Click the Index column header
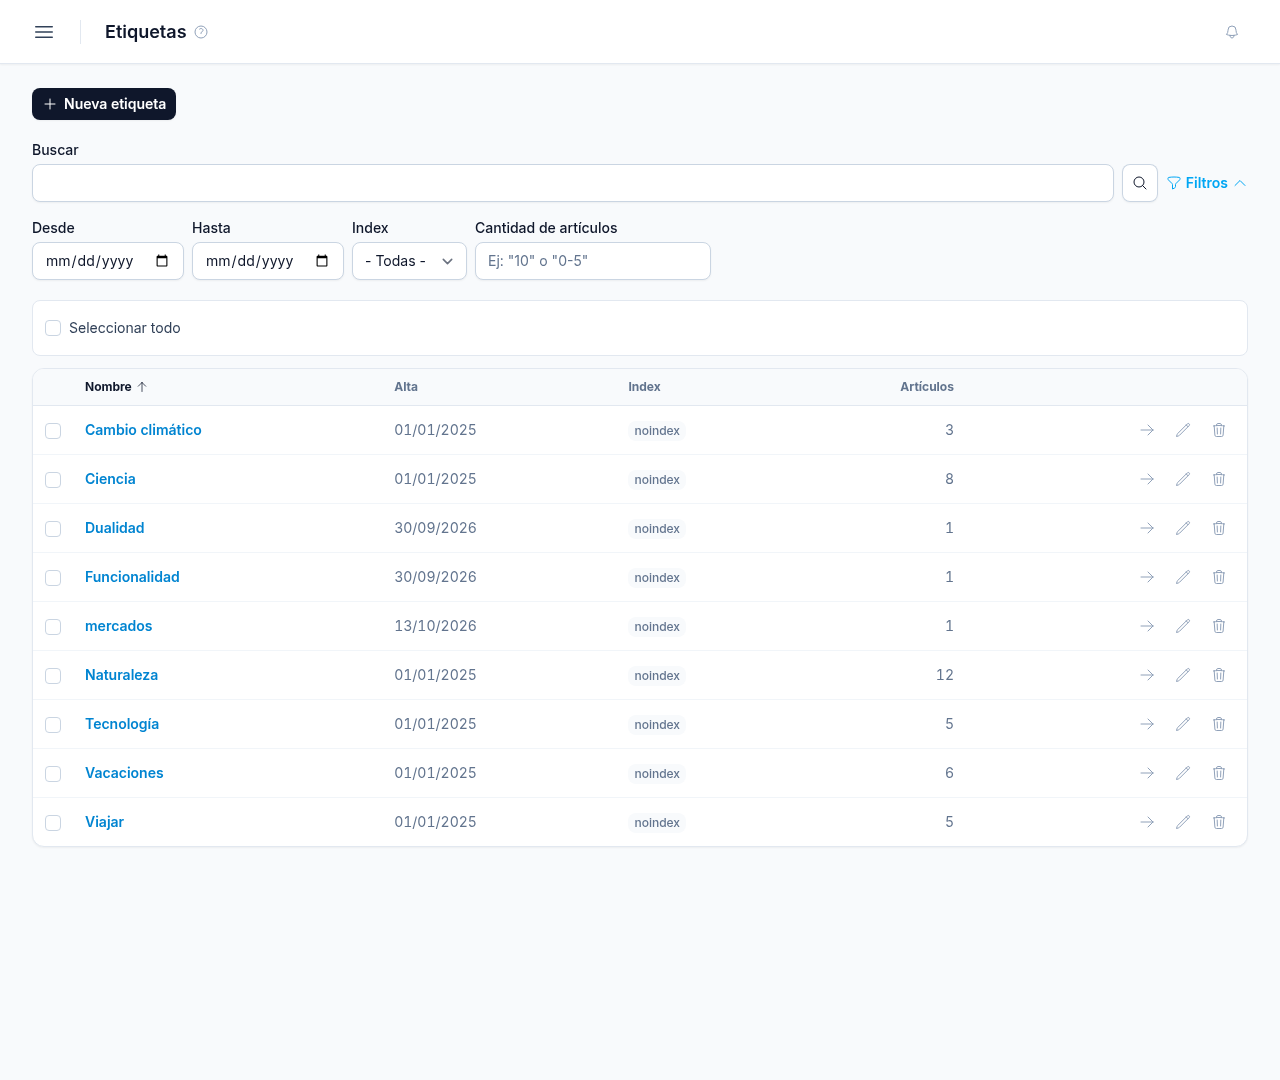 [644, 387]
